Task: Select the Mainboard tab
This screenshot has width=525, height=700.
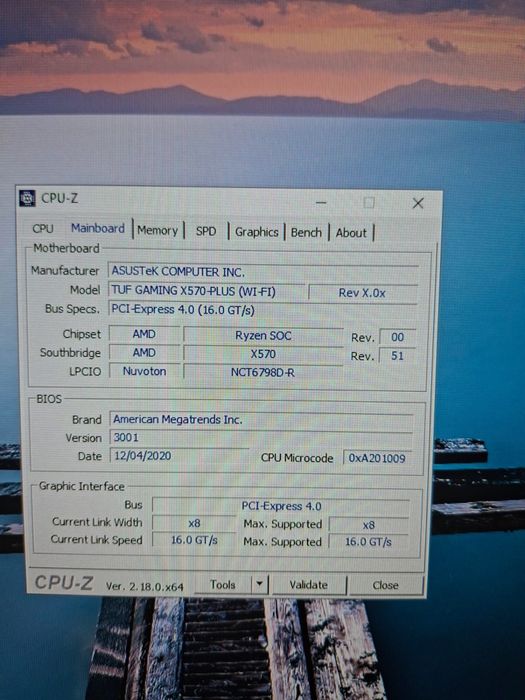Action: click(x=98, y=229)
